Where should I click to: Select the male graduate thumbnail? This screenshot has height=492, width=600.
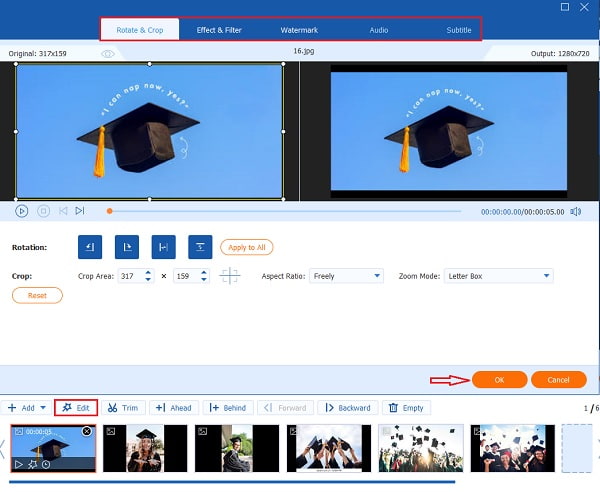[x=237, y=448]
